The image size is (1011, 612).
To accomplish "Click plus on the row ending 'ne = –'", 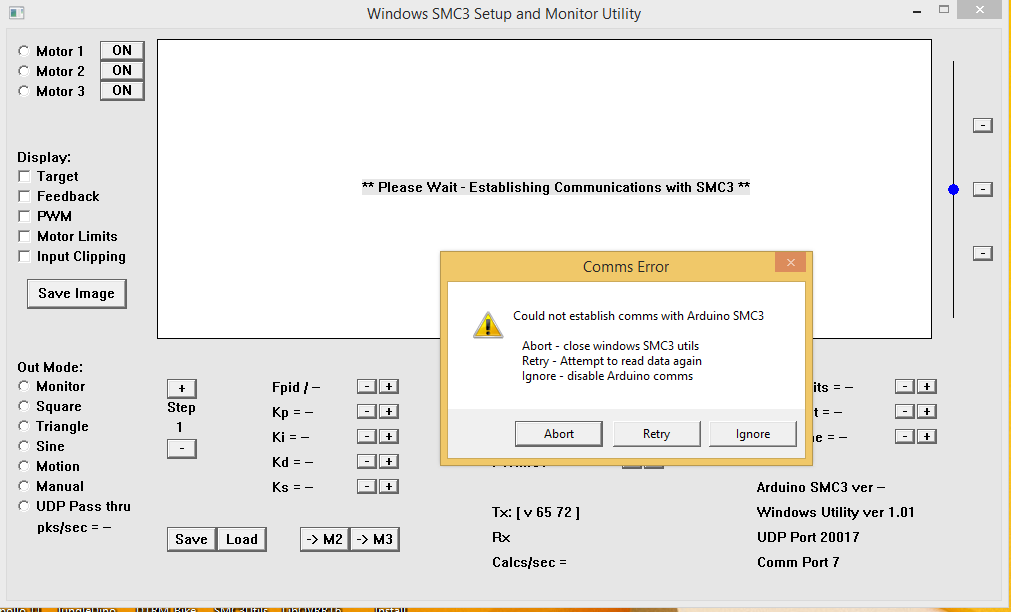I will click(927, 437).
